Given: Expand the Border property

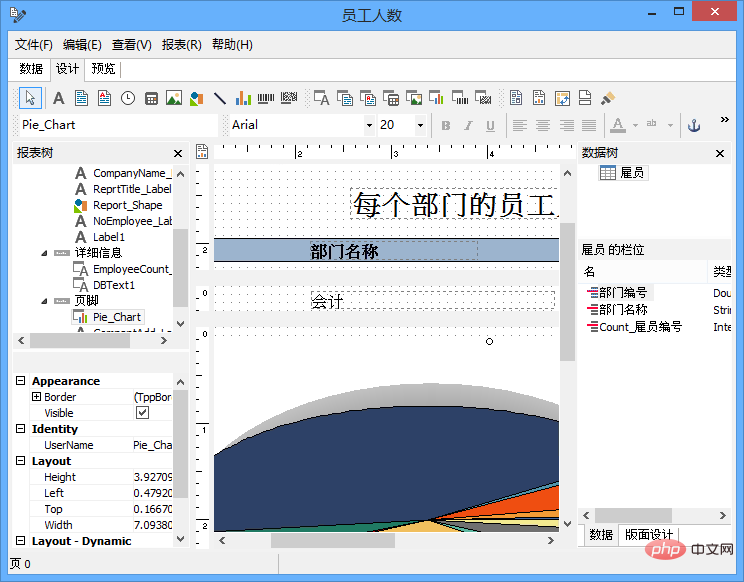Looking at the screenshot, I should [37, 397].
